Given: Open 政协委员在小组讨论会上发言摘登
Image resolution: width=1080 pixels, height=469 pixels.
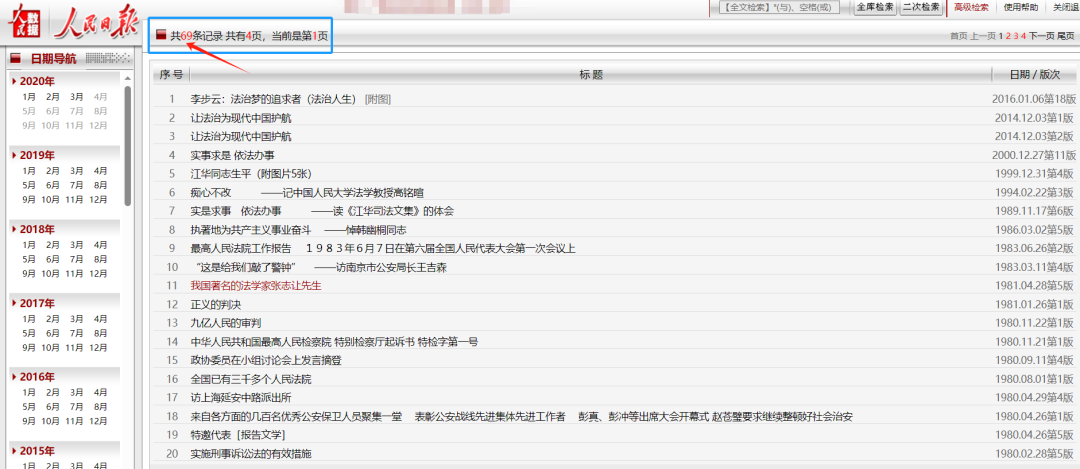Looking at the screenshot, I should (x=266, y=360).
